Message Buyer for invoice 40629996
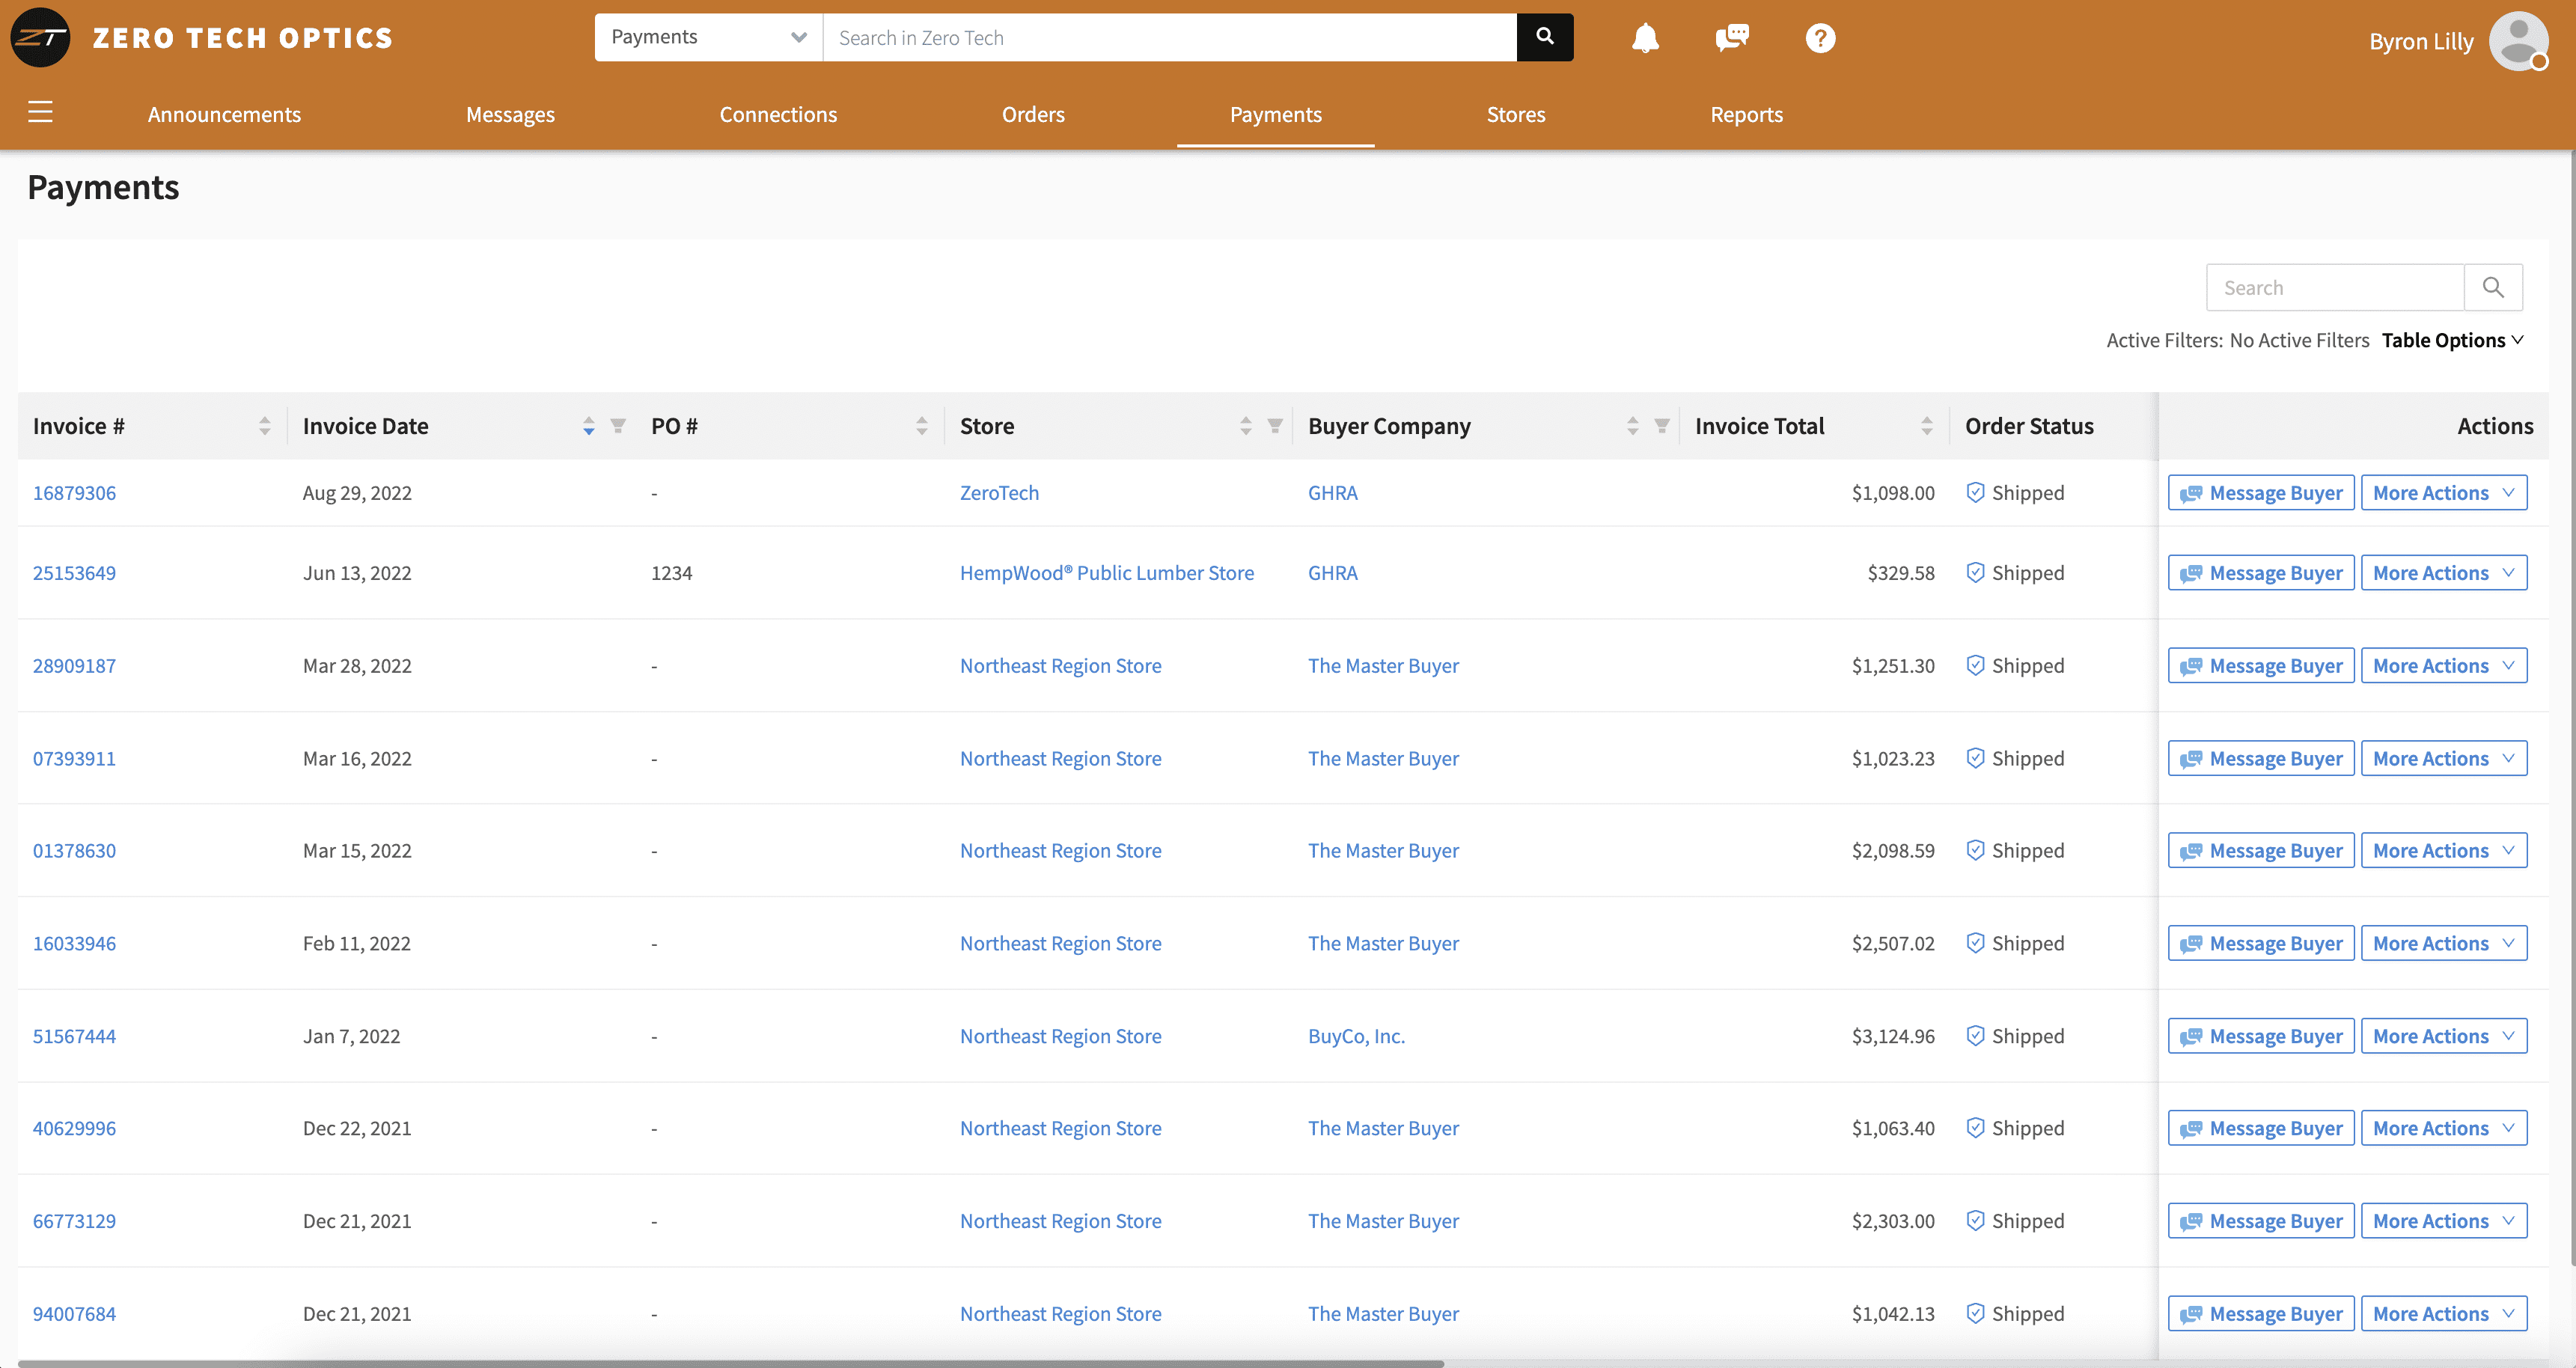The height and width of the screenshot is (1368, 2576). [2260, 1129]
